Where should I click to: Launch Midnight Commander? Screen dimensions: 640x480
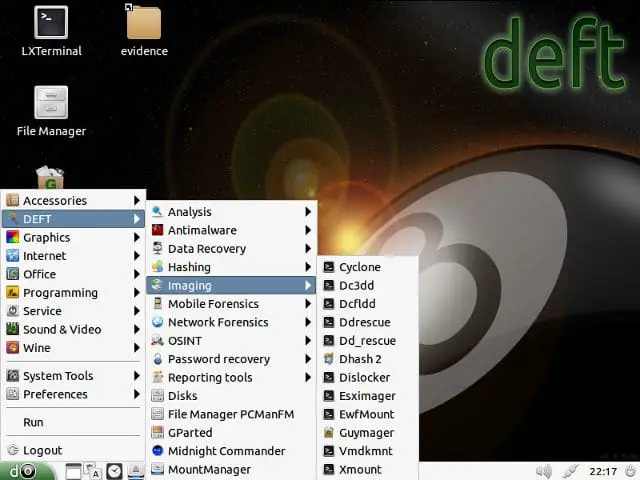(x=225, y=451)
